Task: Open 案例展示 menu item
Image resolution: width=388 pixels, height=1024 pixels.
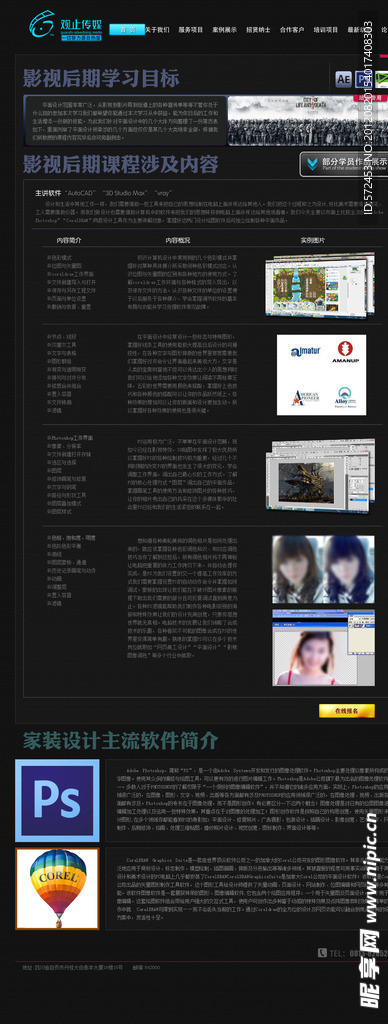Action: 225,29
